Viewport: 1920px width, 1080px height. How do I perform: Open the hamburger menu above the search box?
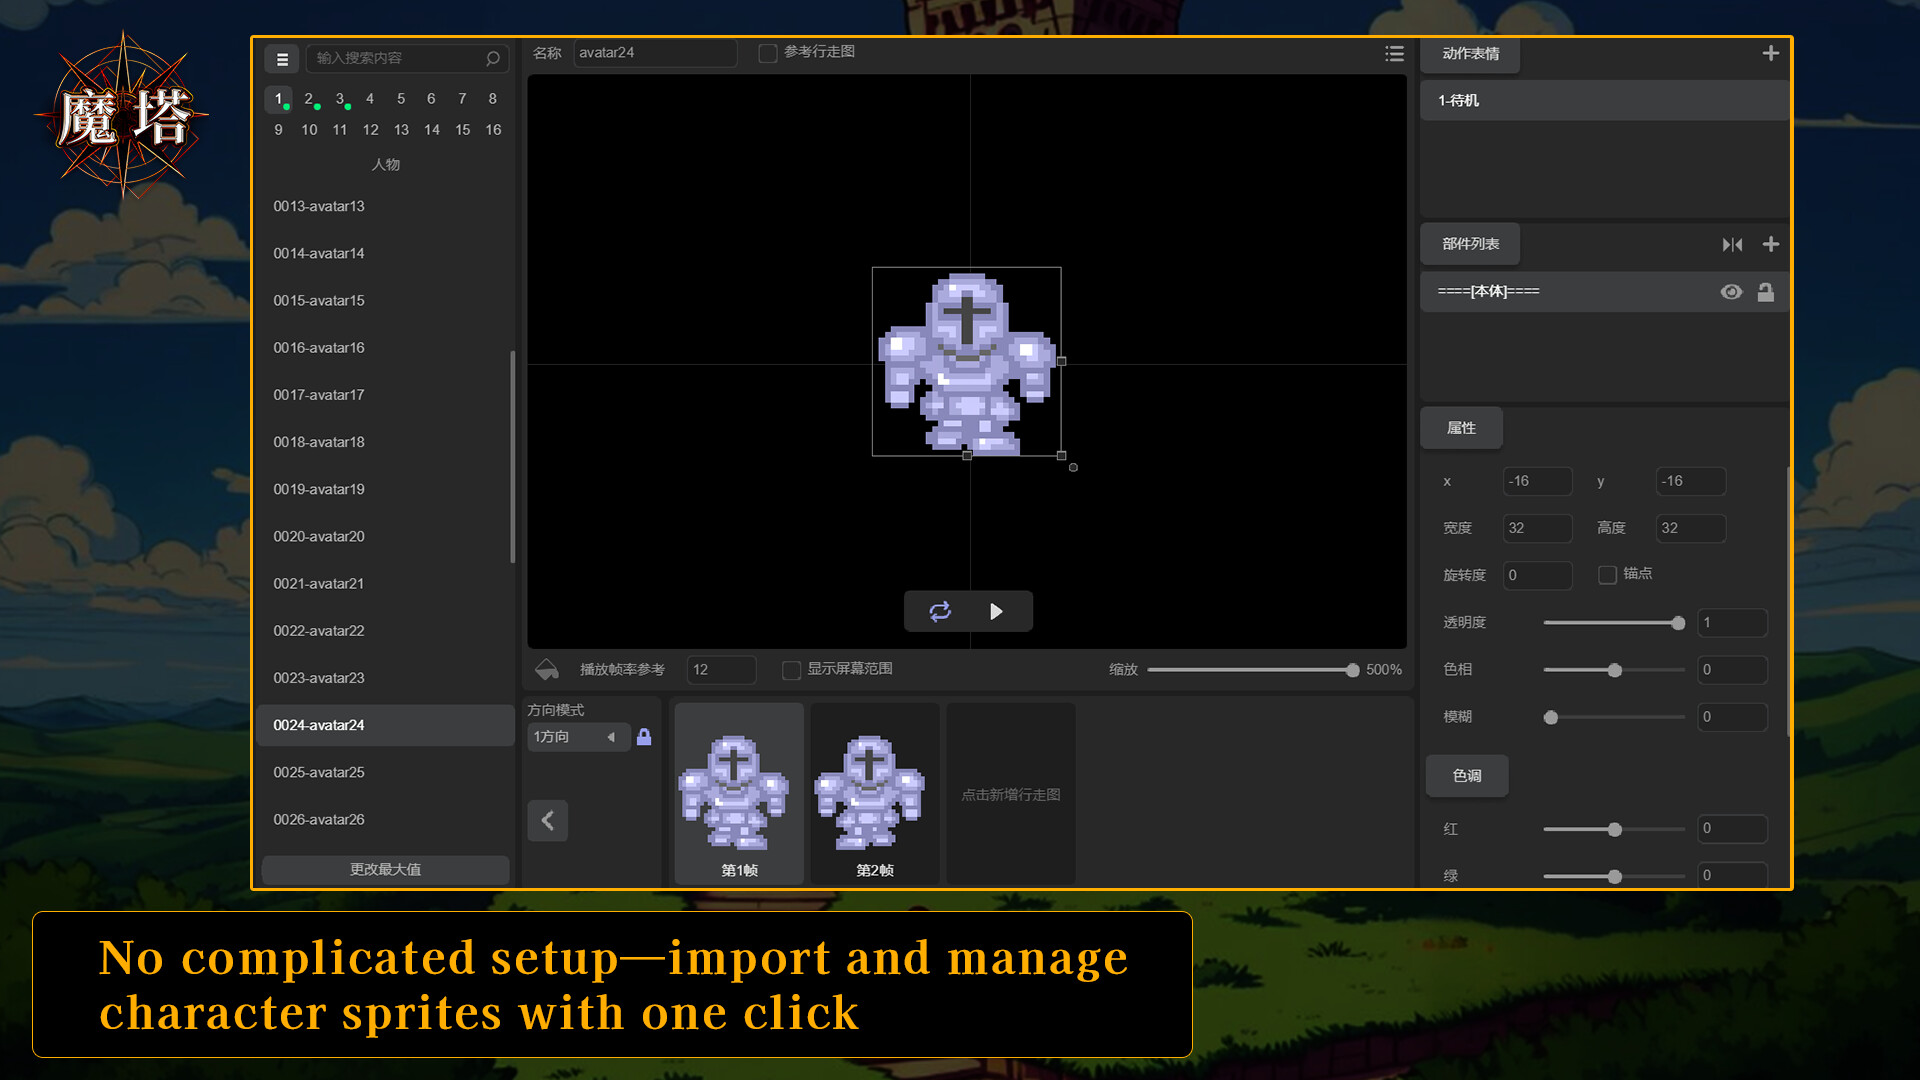[281, 59]
